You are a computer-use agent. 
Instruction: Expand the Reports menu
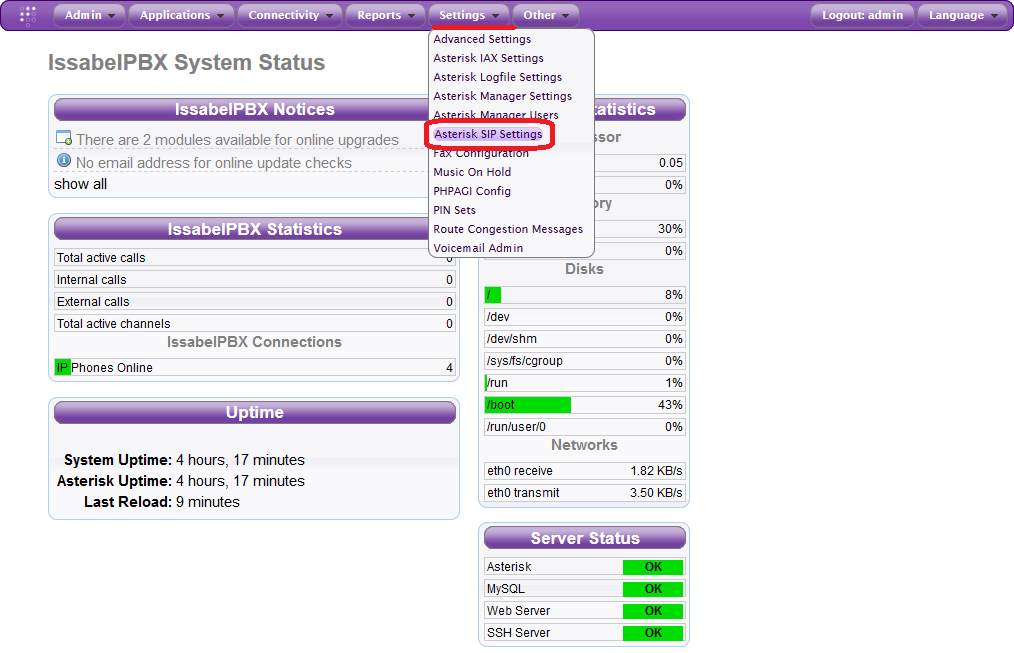(385, 15)
